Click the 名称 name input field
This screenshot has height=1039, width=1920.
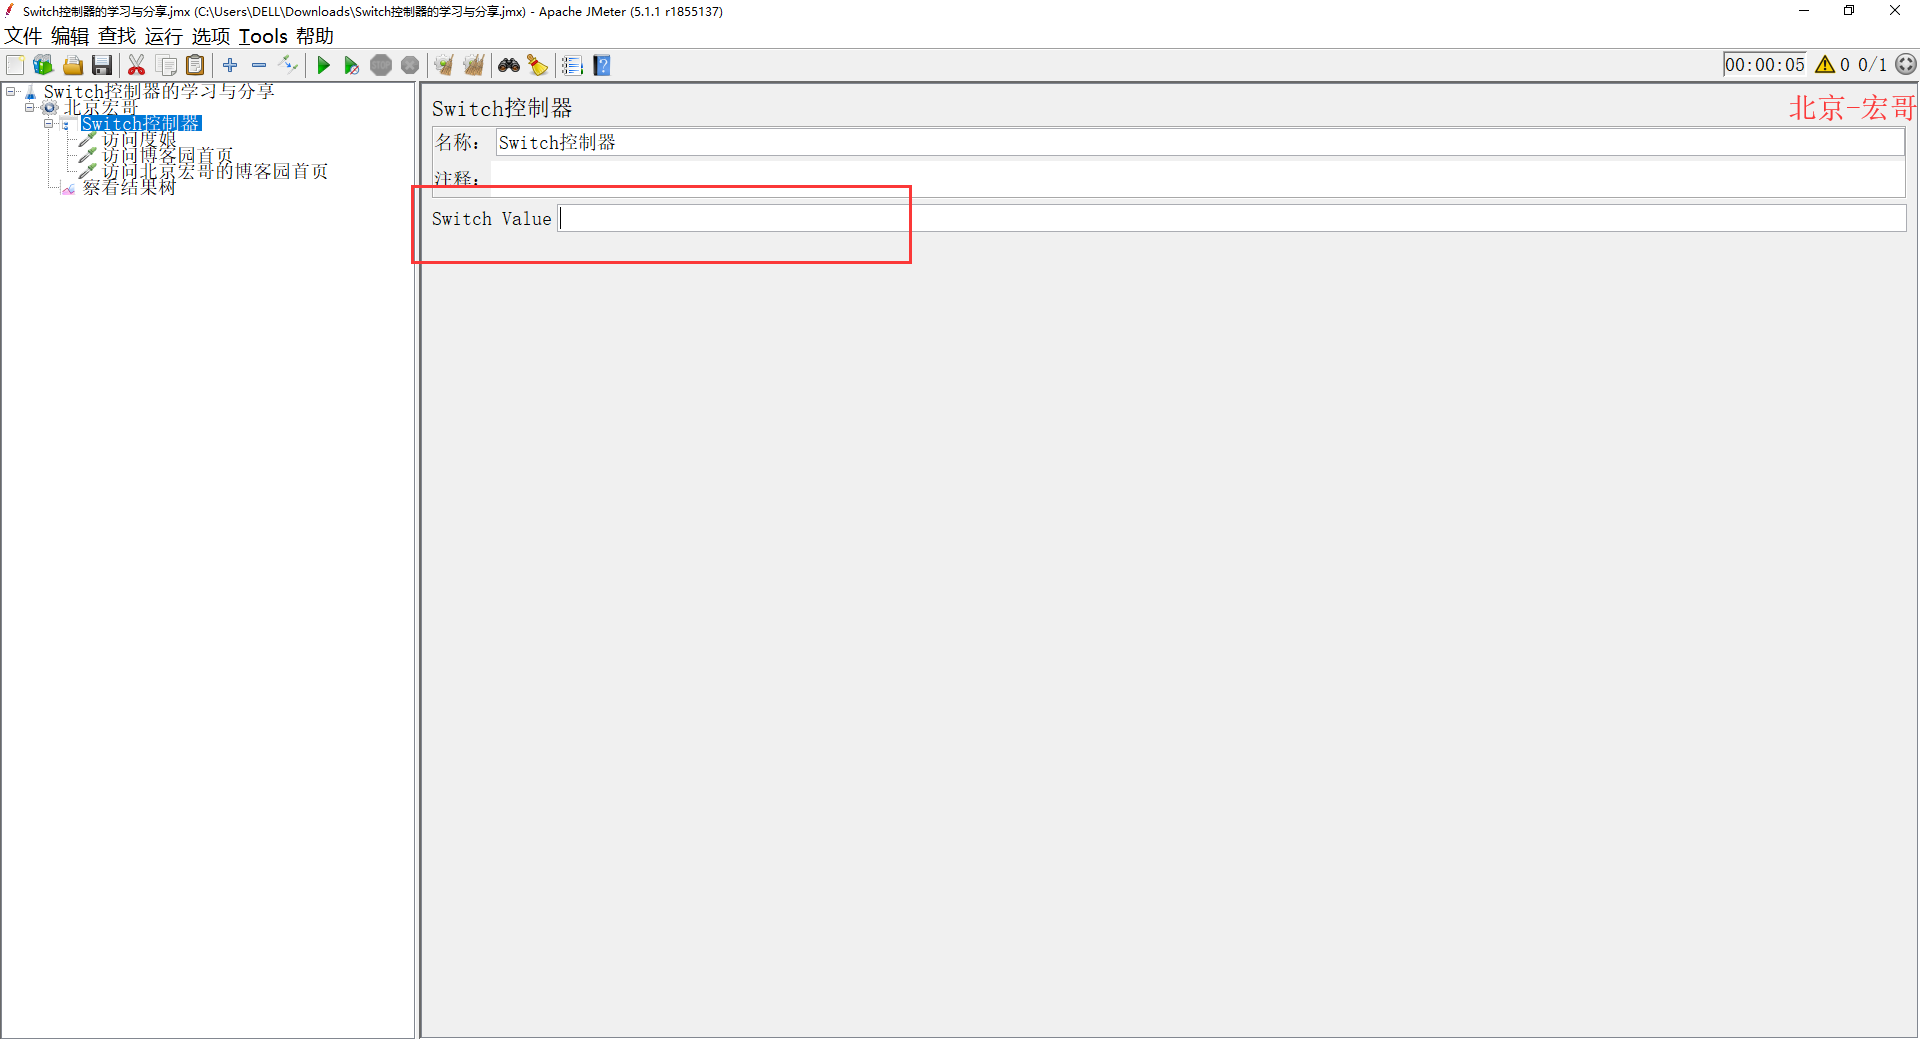[1200, 142]
